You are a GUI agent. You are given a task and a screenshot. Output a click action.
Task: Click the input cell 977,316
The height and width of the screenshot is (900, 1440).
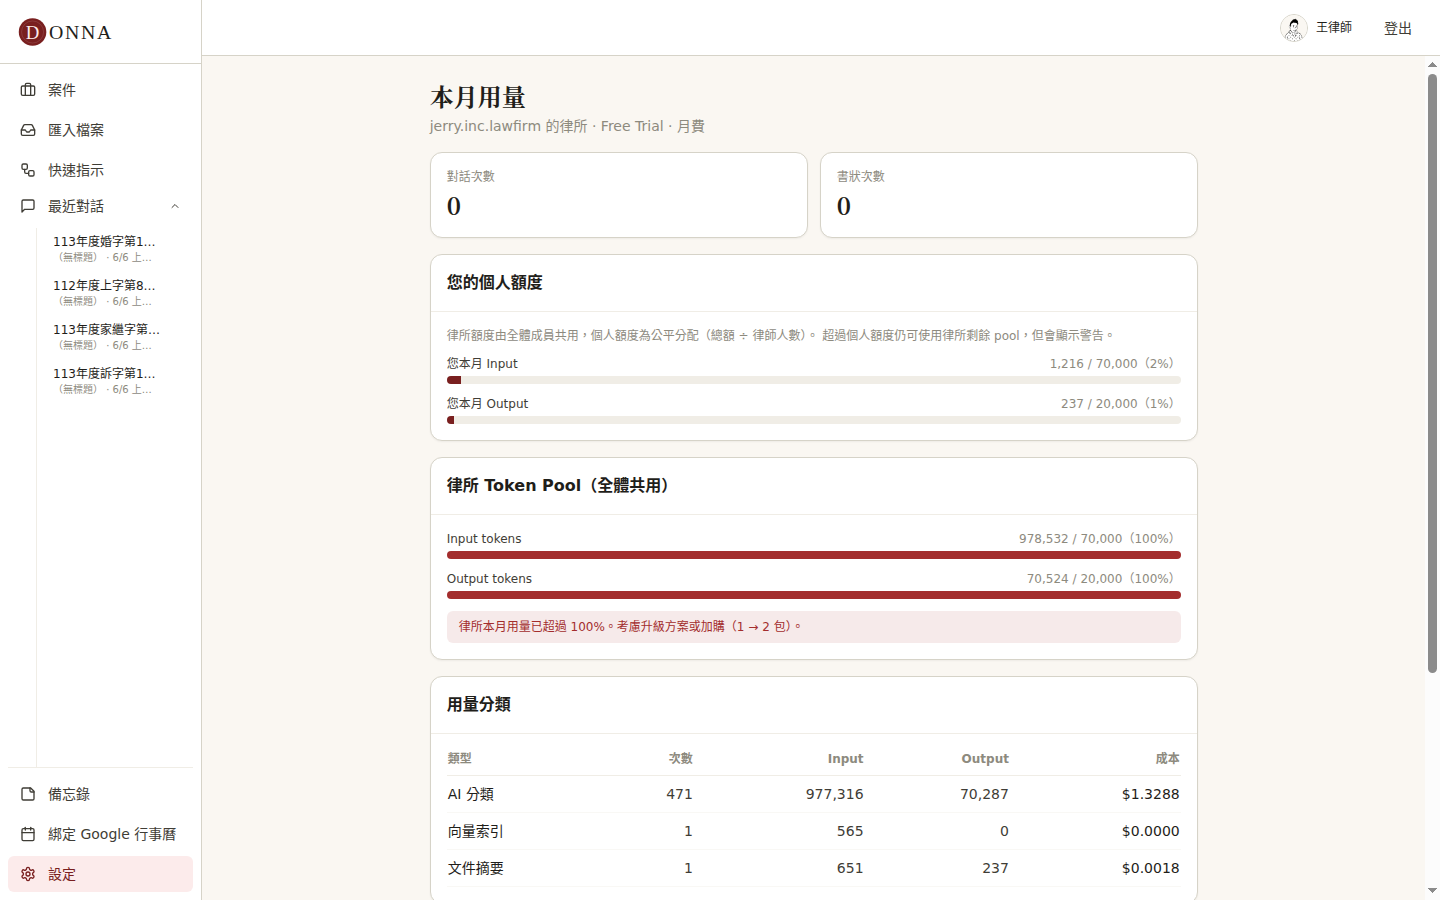(x=835, y=794)
